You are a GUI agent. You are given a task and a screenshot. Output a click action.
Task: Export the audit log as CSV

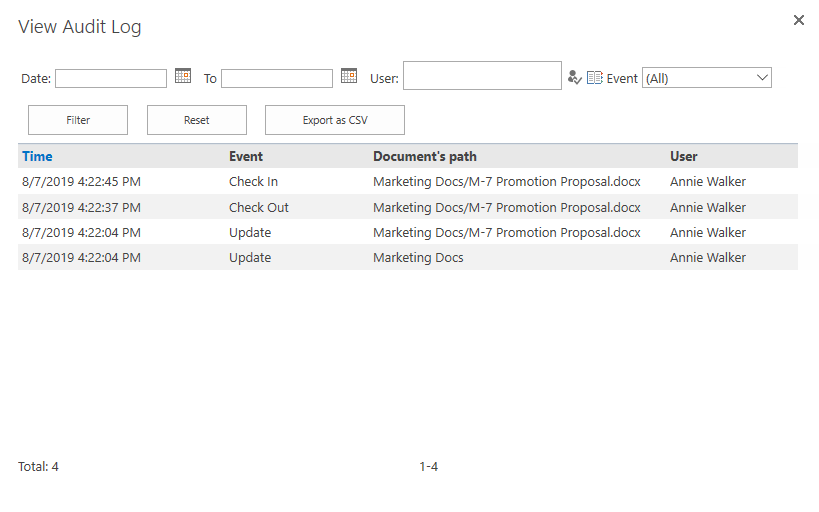335,120
